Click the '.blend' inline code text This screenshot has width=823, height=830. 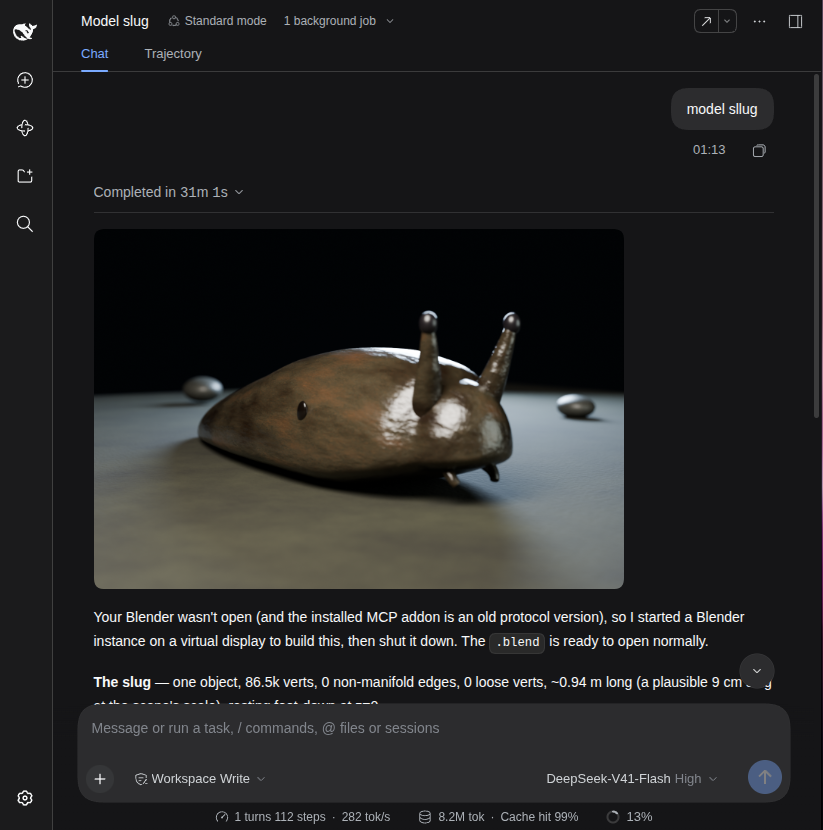pos(517,642)
